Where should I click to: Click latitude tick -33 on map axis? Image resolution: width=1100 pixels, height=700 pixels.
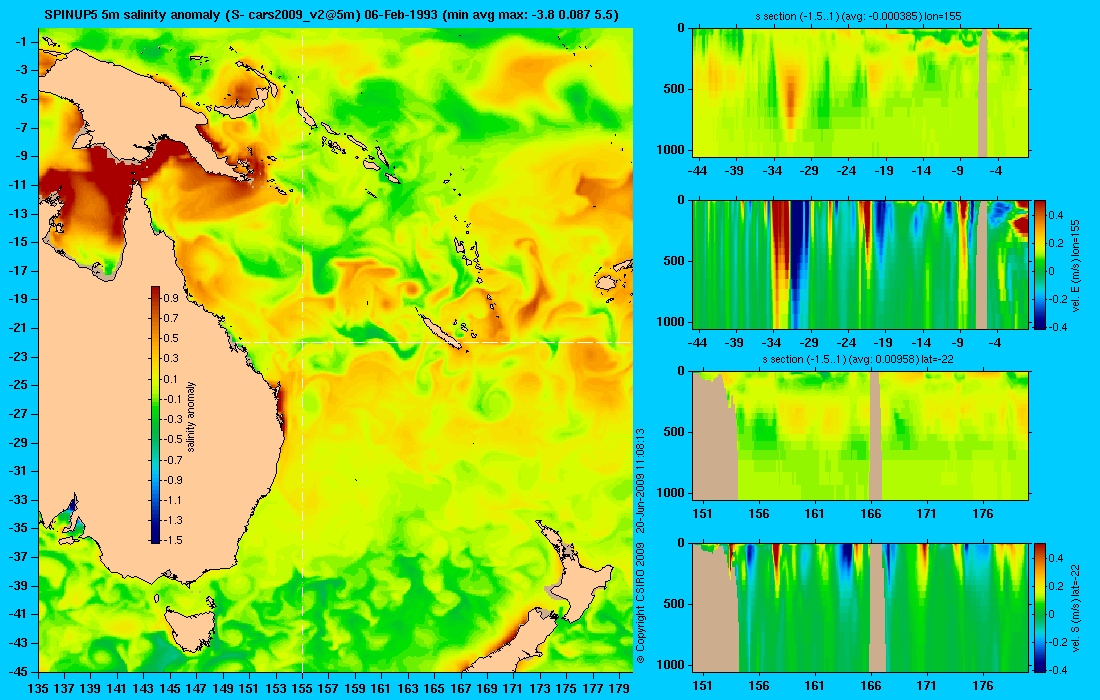(x=18, y=499)
